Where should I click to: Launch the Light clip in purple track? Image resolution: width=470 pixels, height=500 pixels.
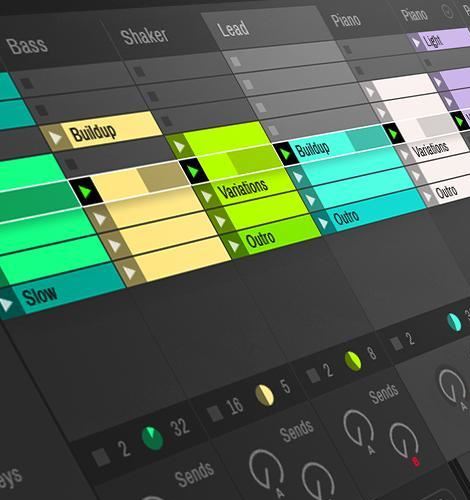416,42
